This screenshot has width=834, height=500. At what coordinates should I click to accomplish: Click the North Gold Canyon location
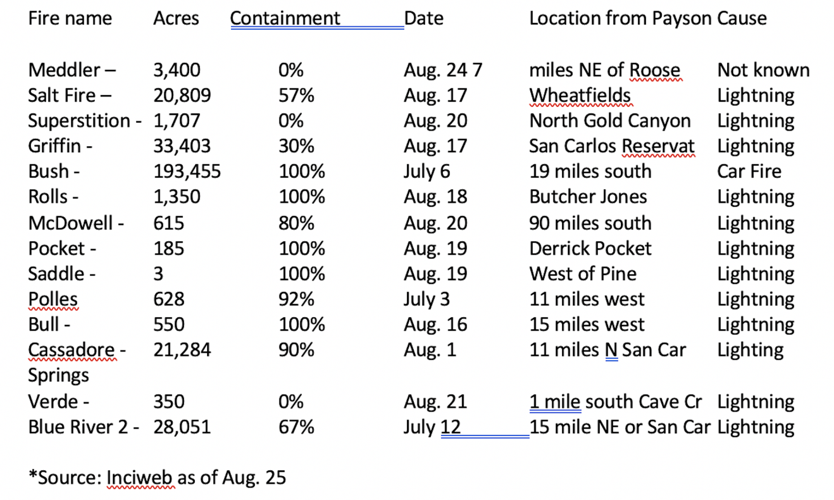(x=610, y=121)
